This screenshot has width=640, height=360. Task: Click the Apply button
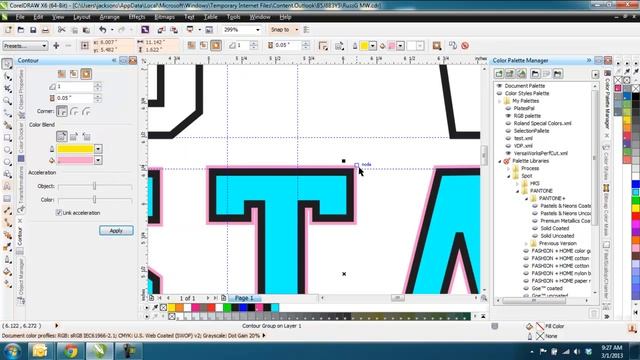click(116, 231)
